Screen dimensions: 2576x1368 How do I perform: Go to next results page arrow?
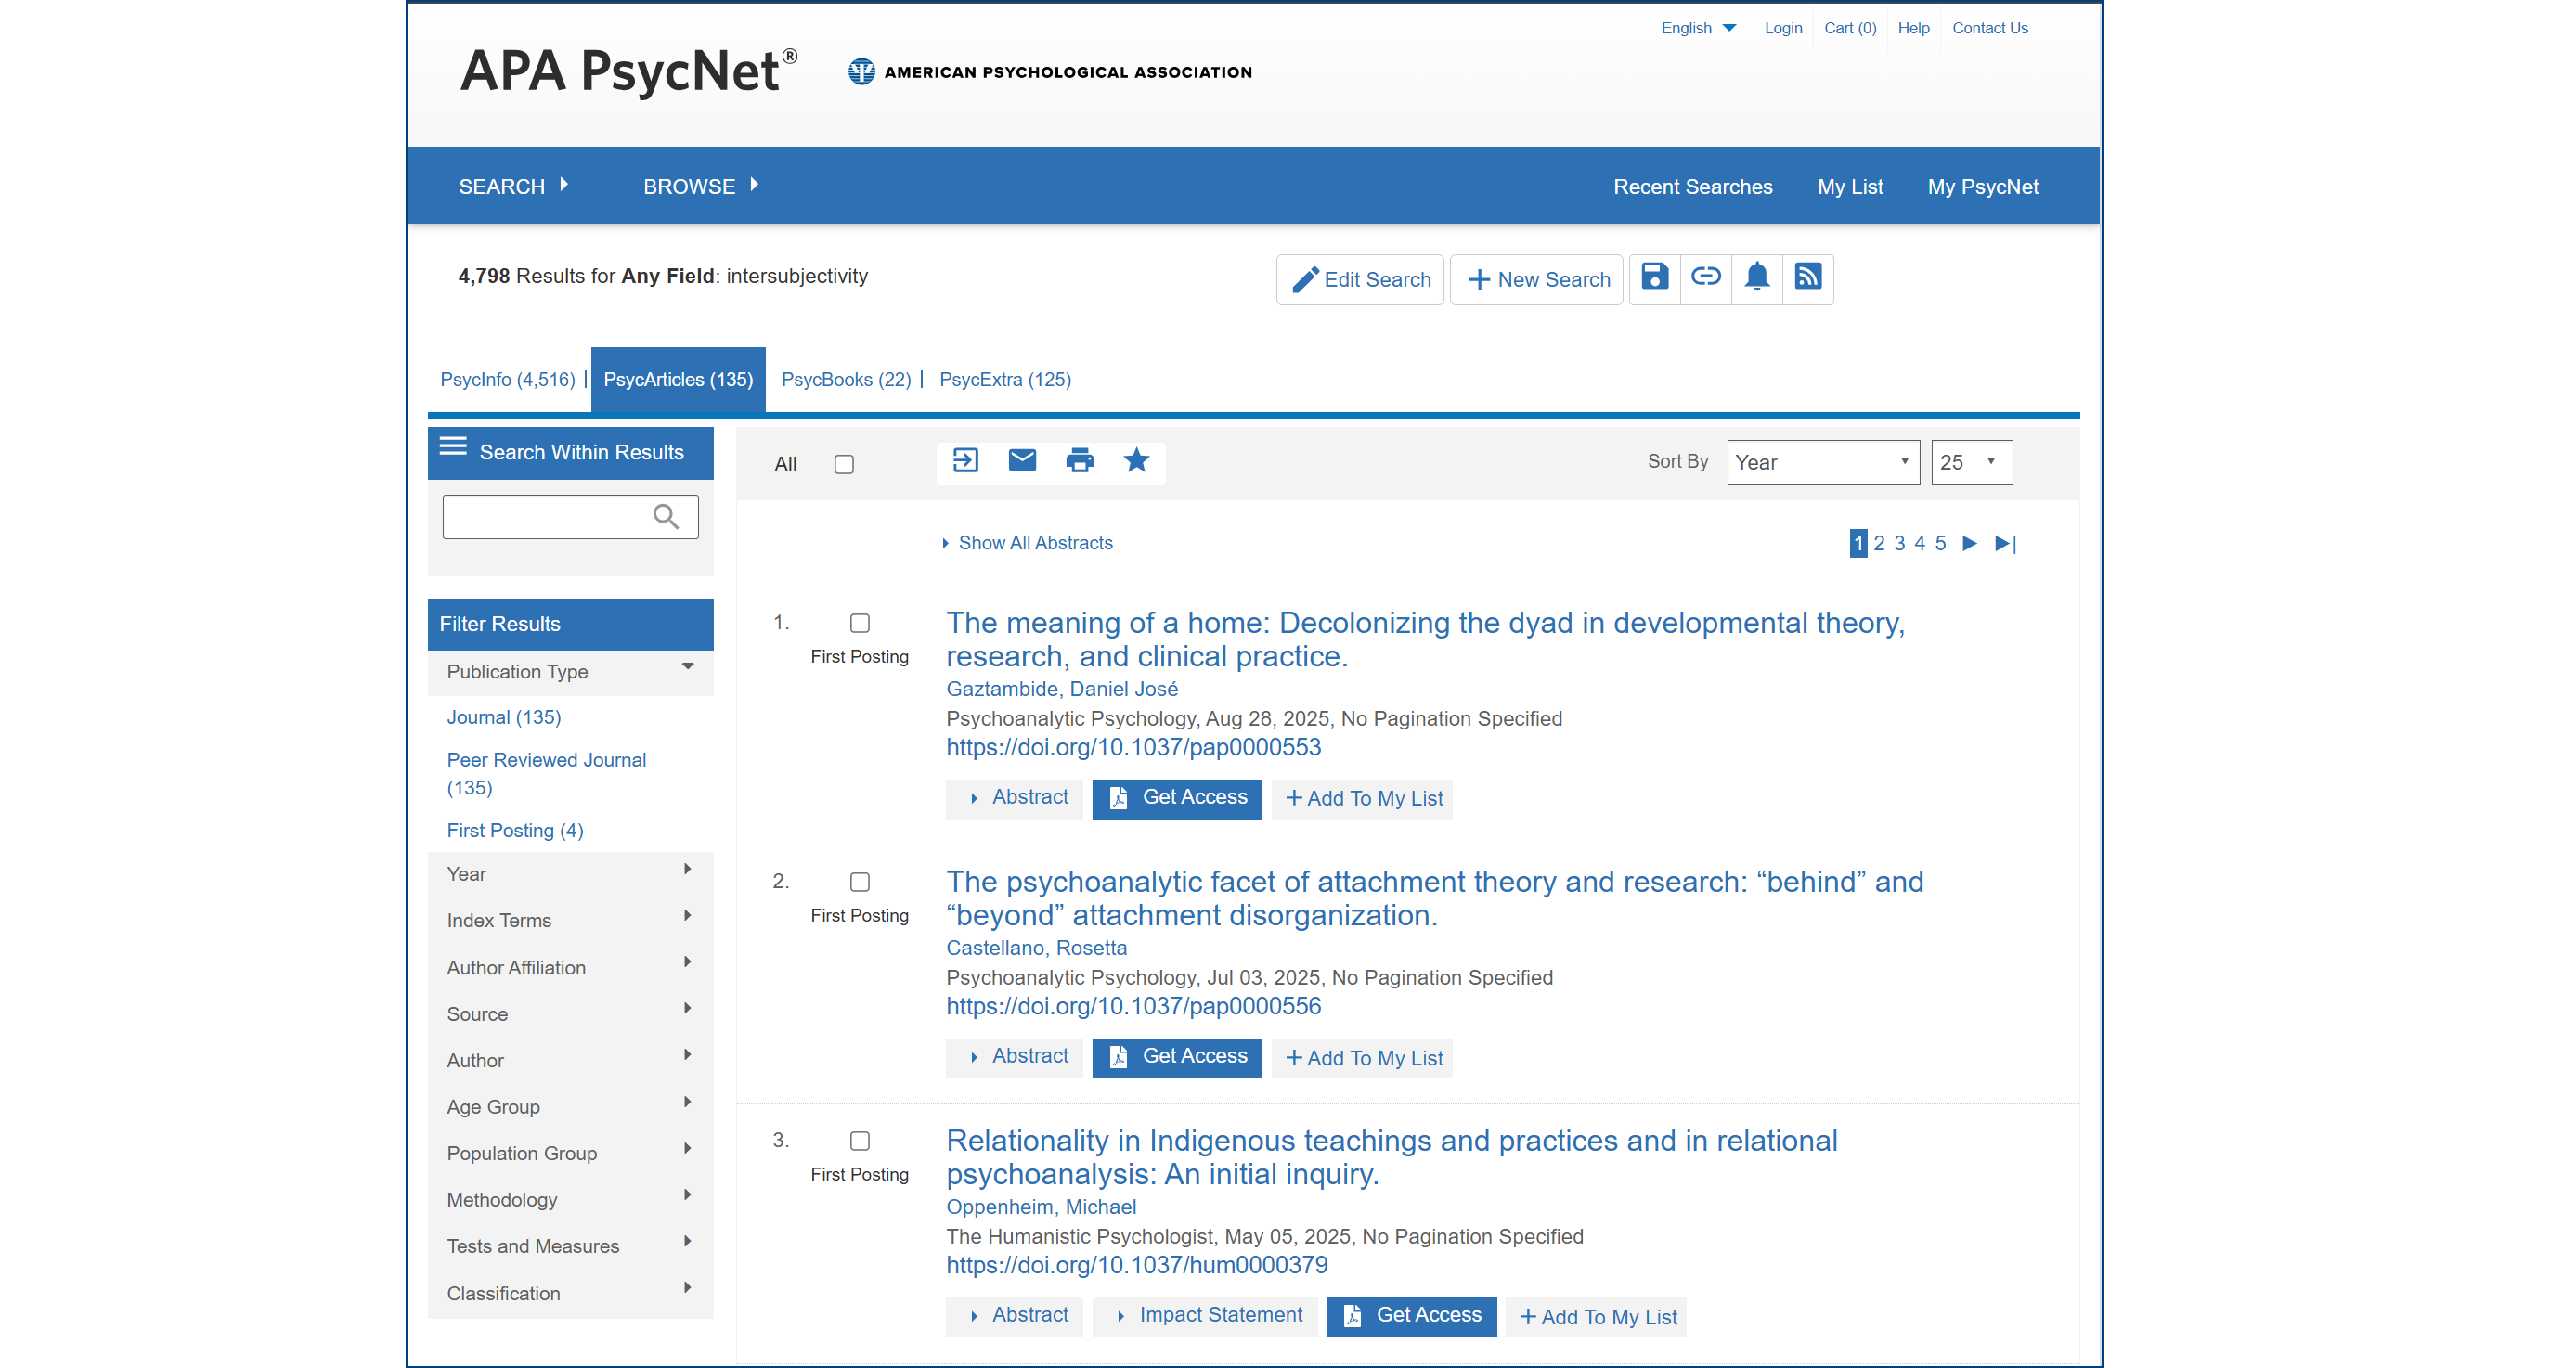1970,543
